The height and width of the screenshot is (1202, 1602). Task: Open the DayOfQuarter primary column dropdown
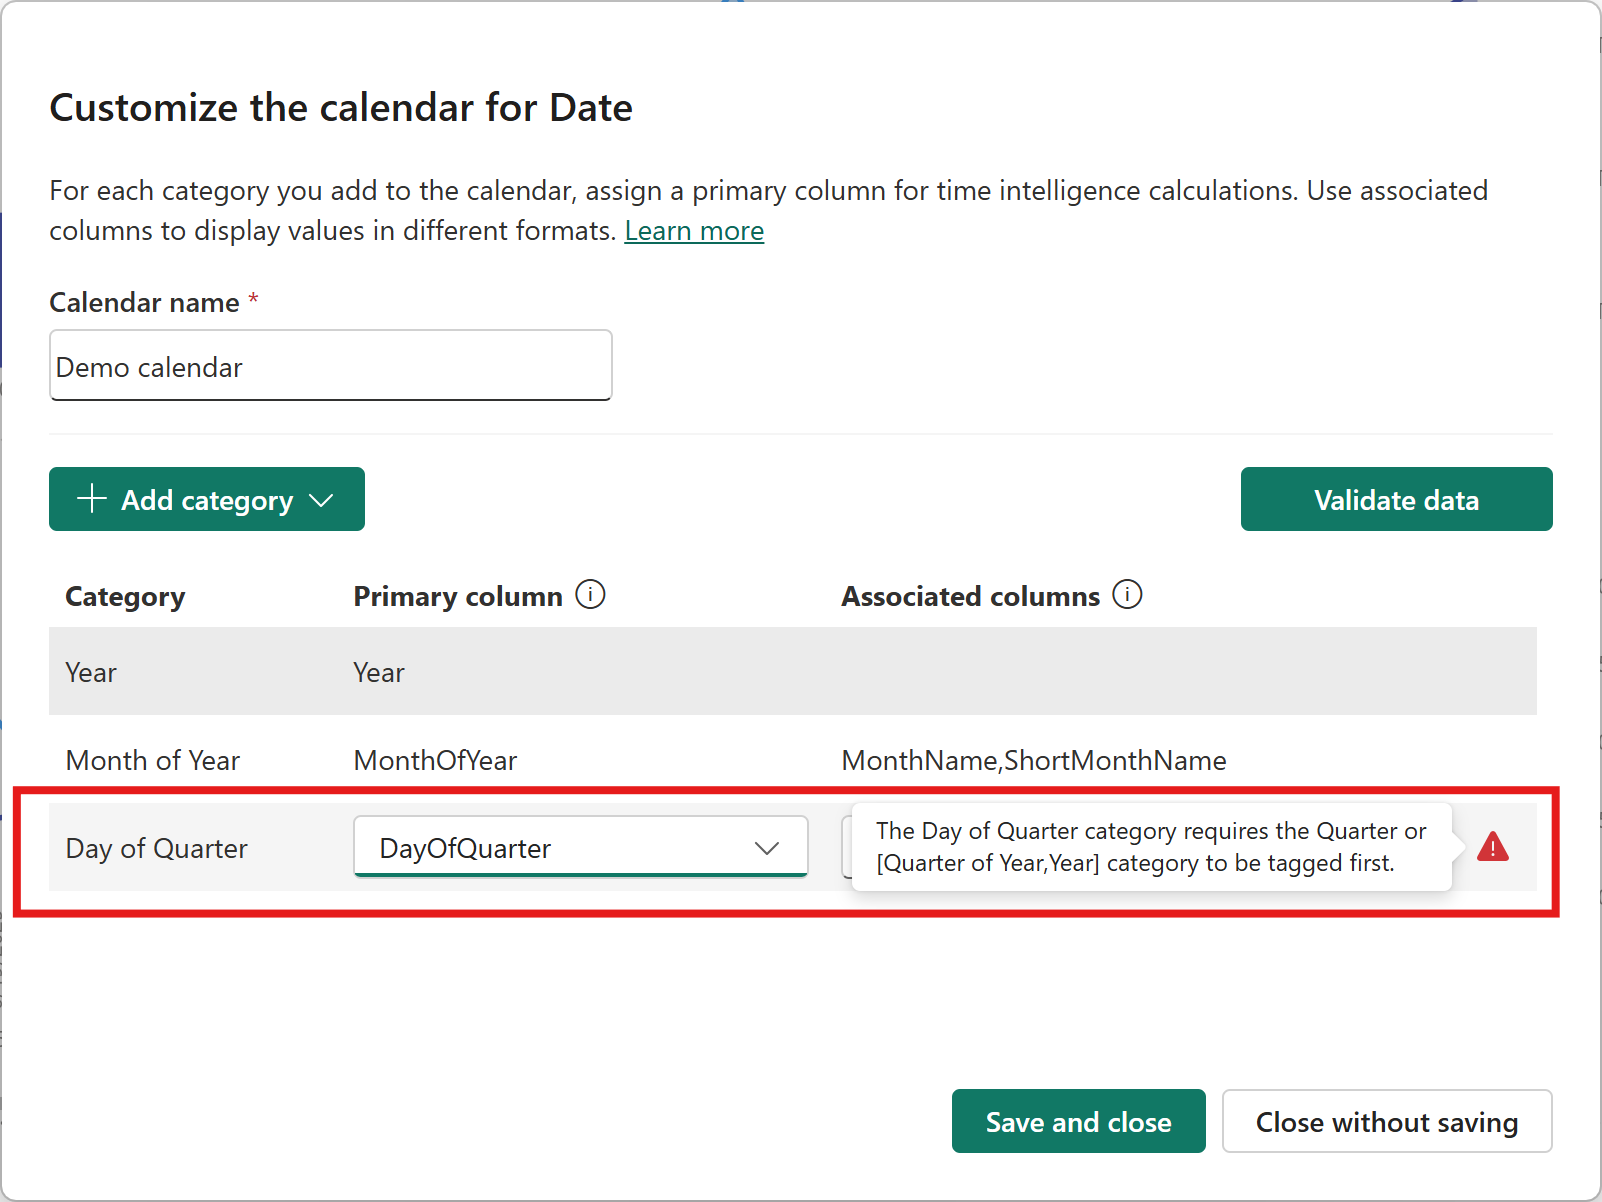click(580, 847)
